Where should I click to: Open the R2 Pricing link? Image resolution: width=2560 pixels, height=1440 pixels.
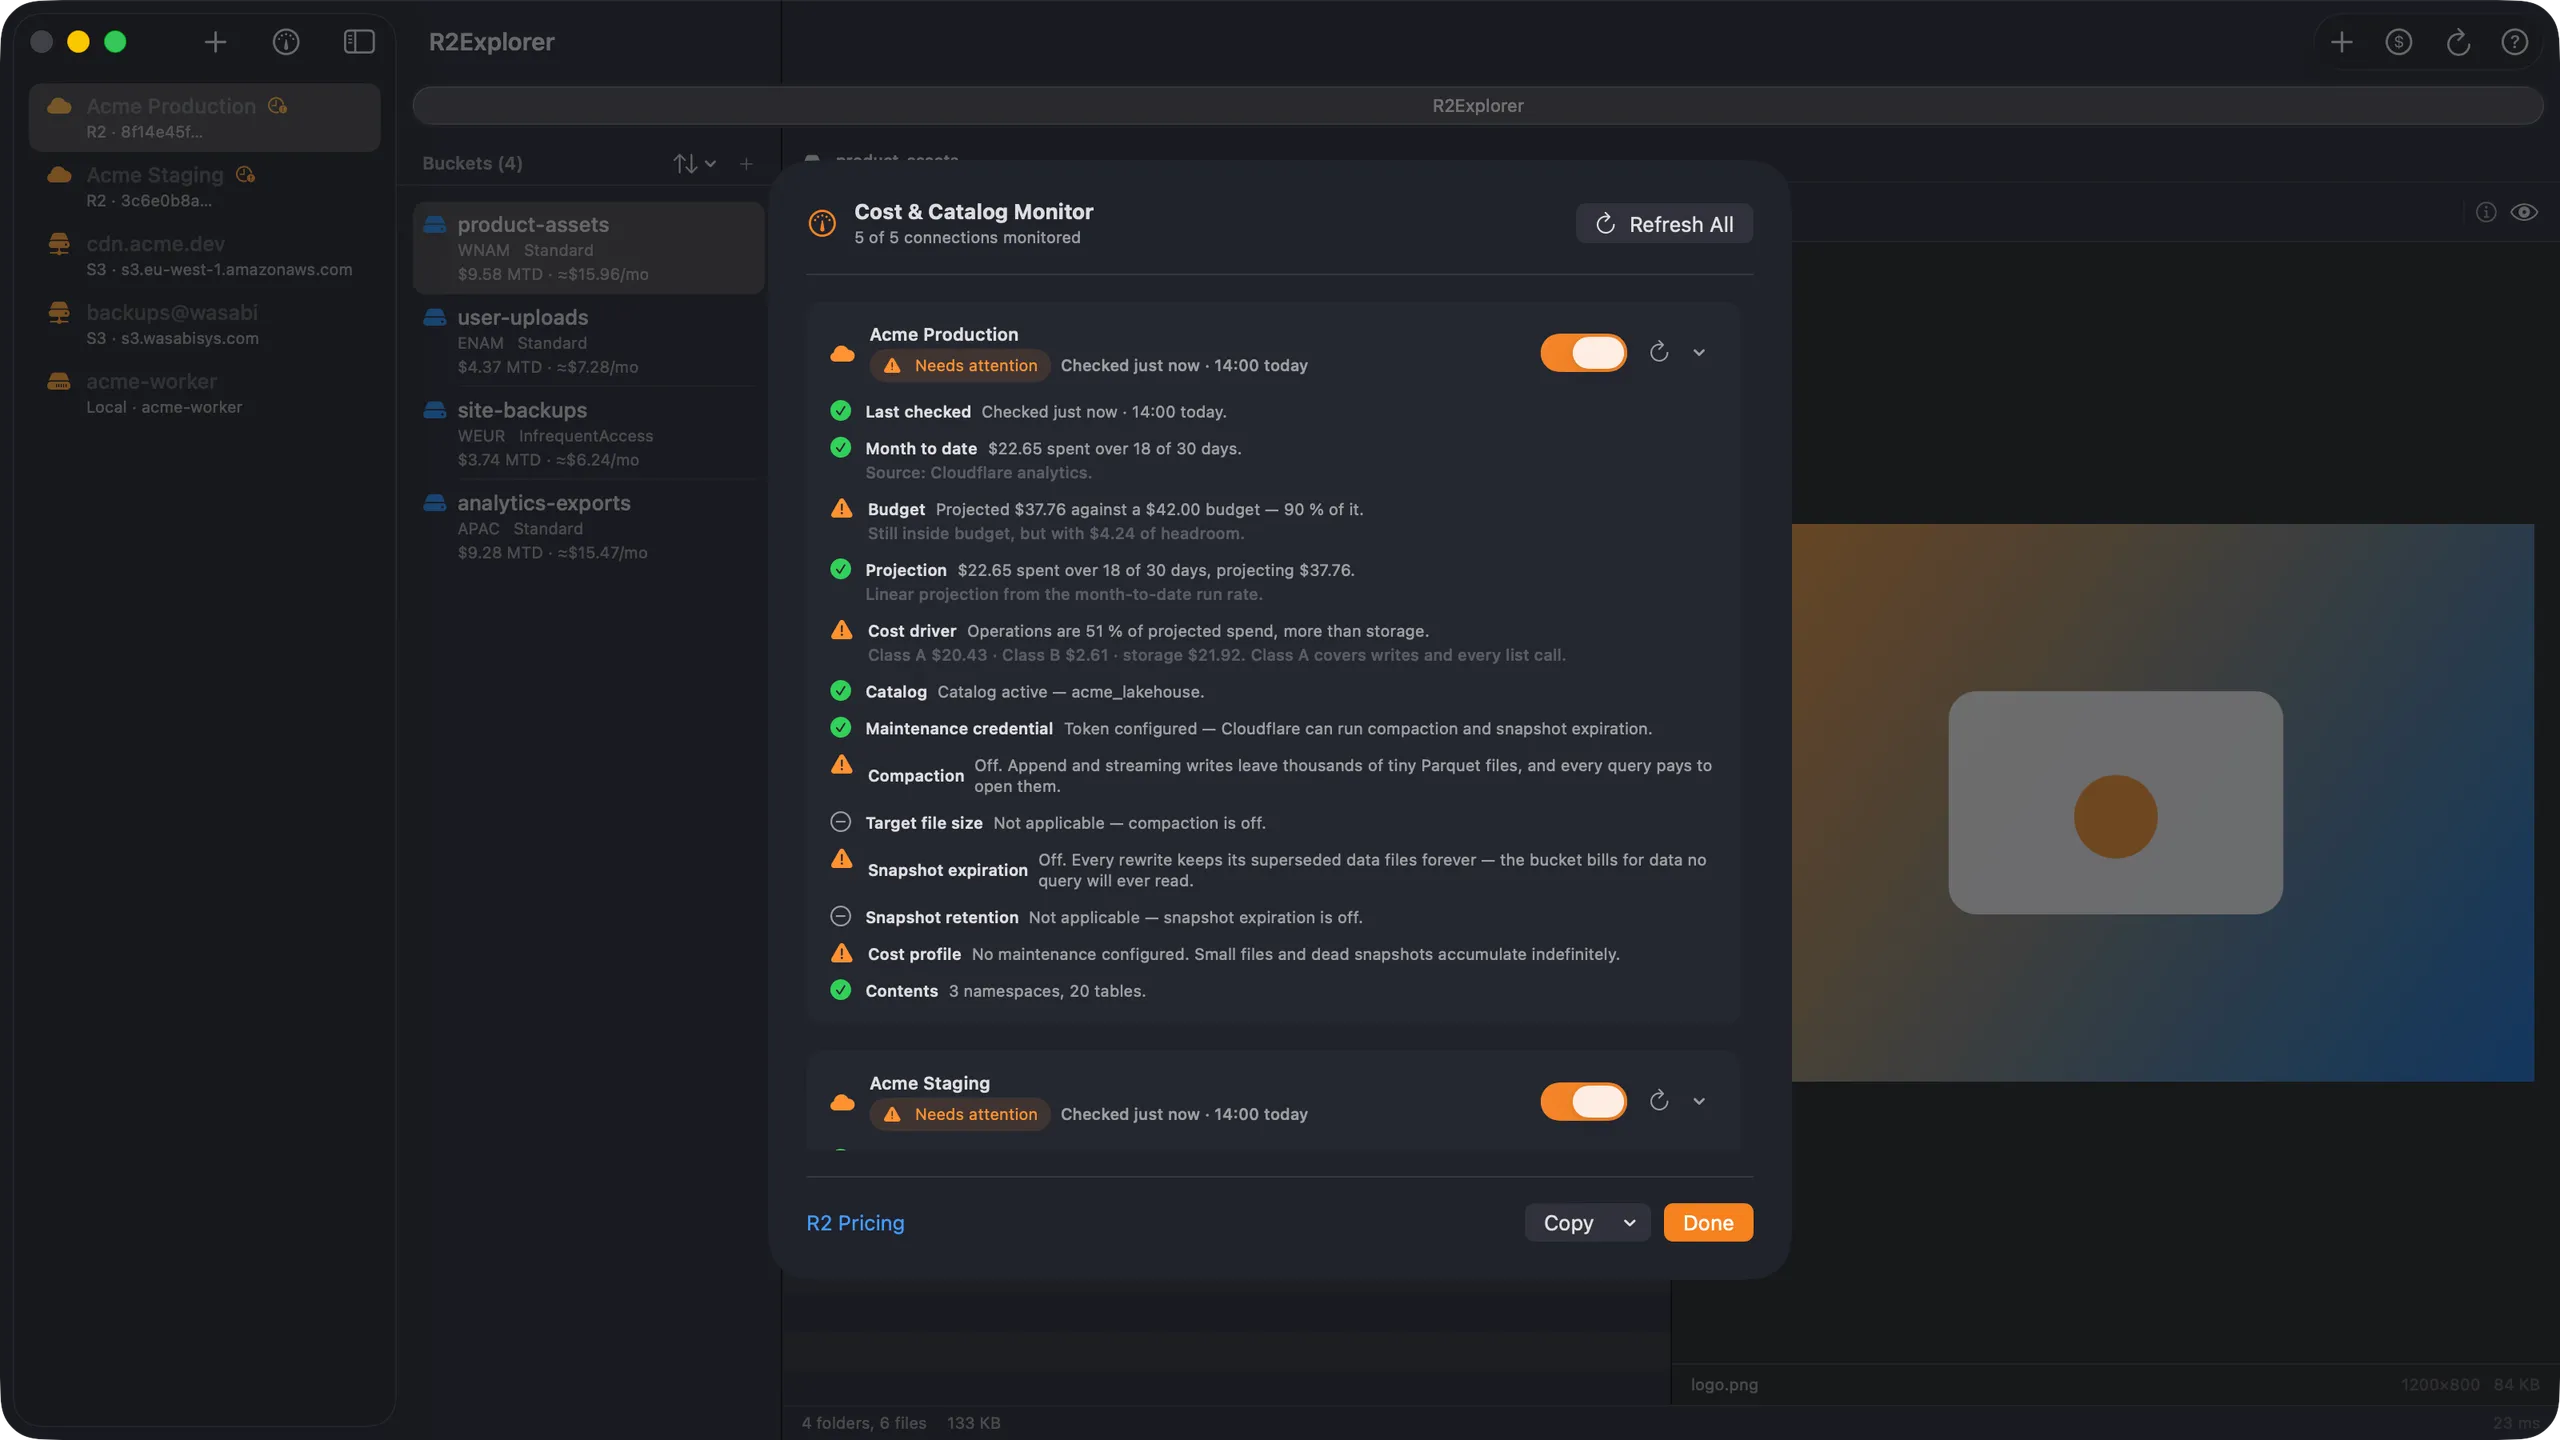855,1222
